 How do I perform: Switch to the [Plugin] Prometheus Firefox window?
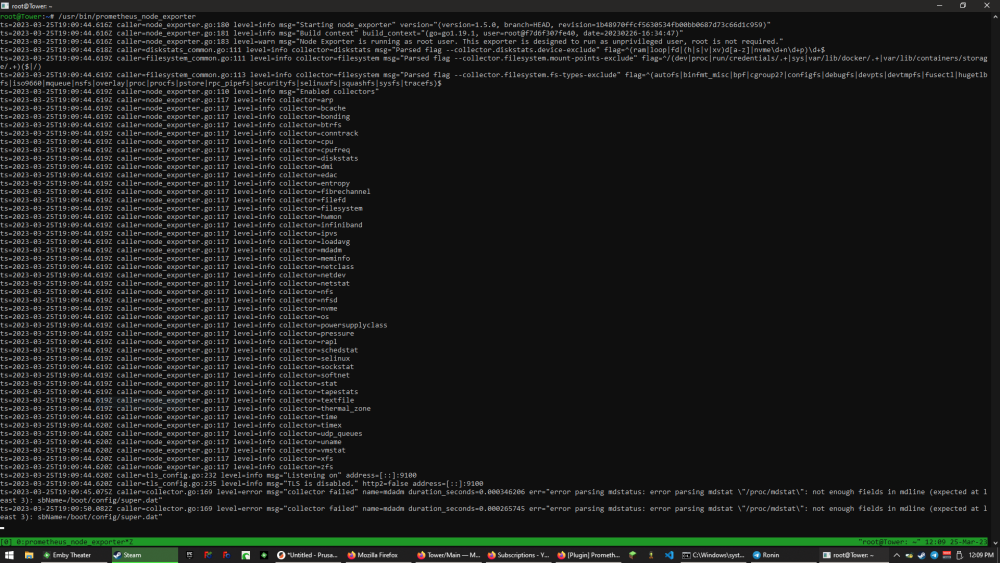coord(589,555)
